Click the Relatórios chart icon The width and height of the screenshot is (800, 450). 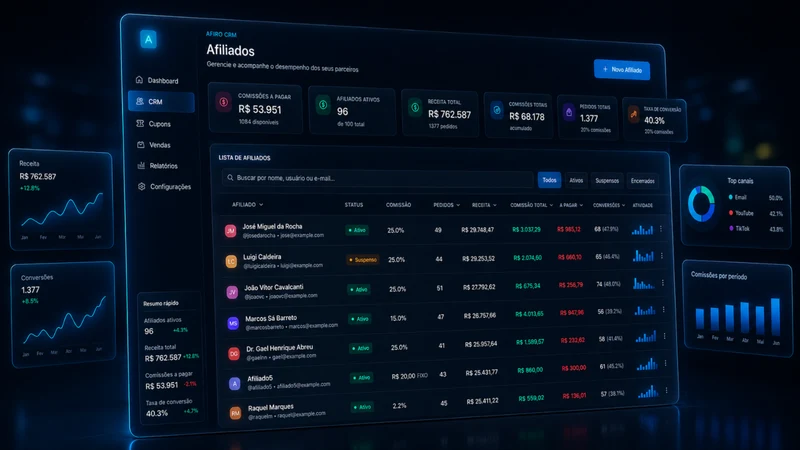click(141, 165)
